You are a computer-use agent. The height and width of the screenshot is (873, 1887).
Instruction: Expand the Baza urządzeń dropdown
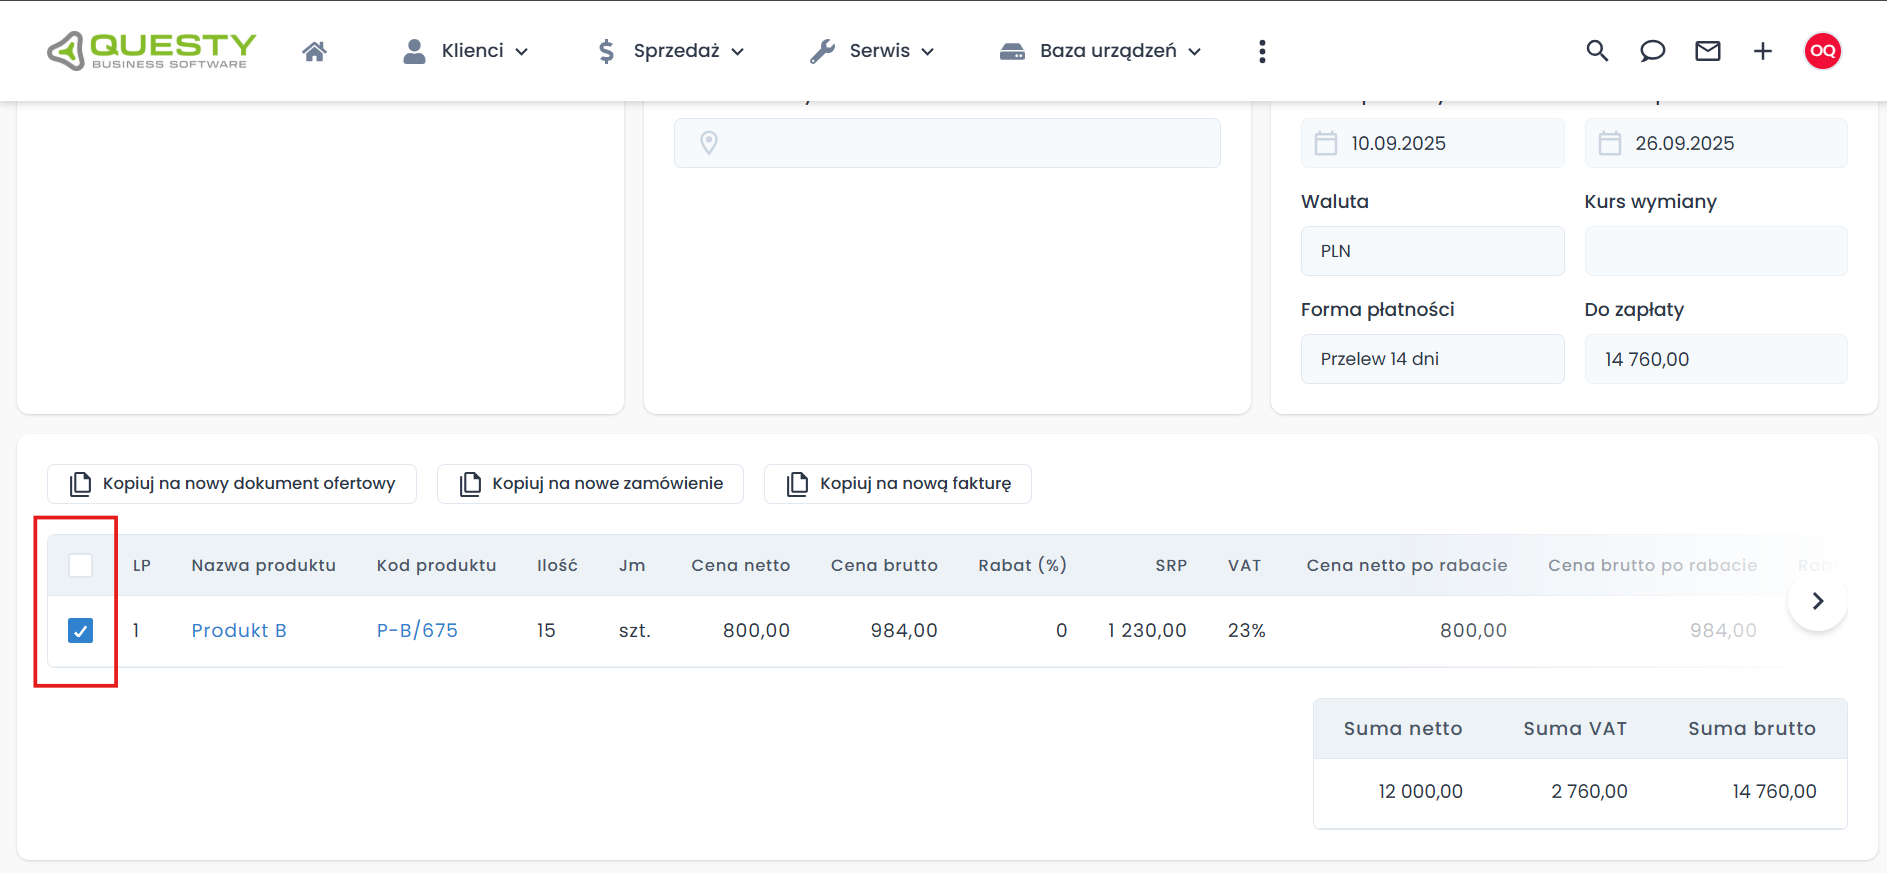1100,51
